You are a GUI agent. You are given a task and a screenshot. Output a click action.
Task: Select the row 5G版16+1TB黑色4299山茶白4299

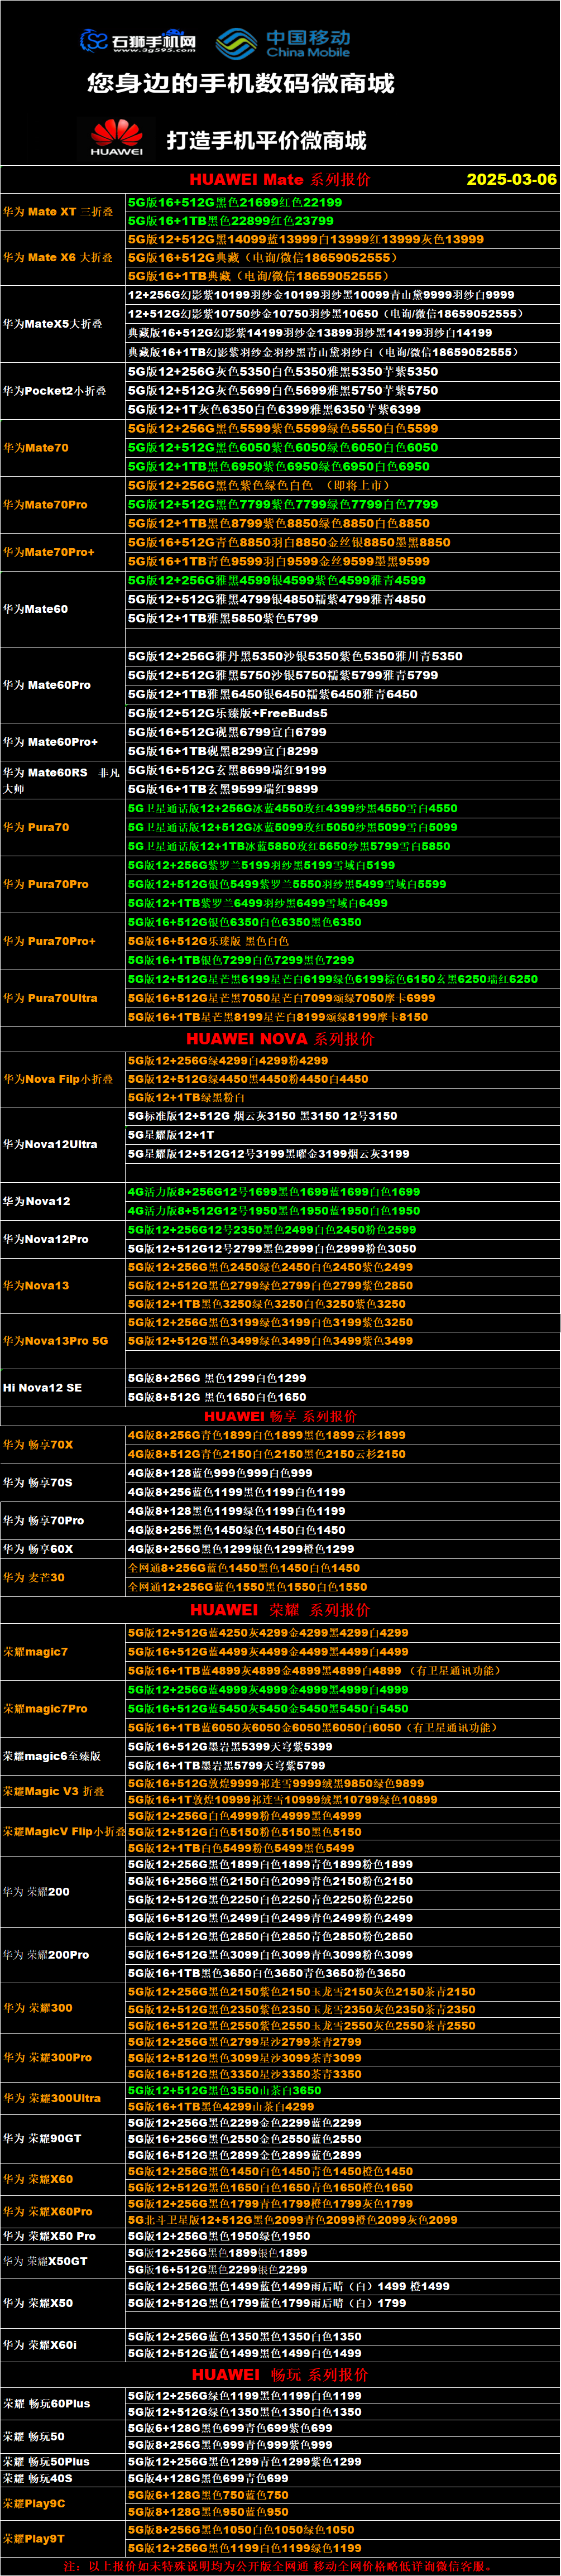tap(342, 2107)
